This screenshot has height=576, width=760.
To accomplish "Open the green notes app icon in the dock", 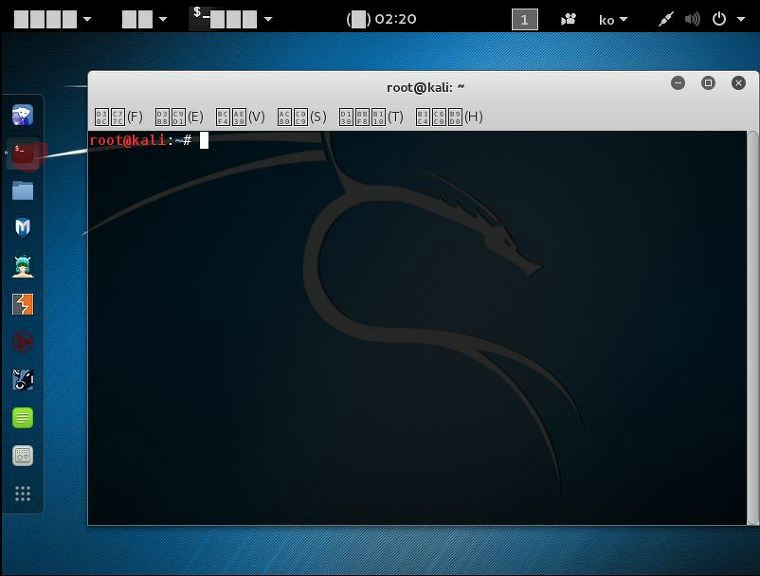I will pos(22,417).
